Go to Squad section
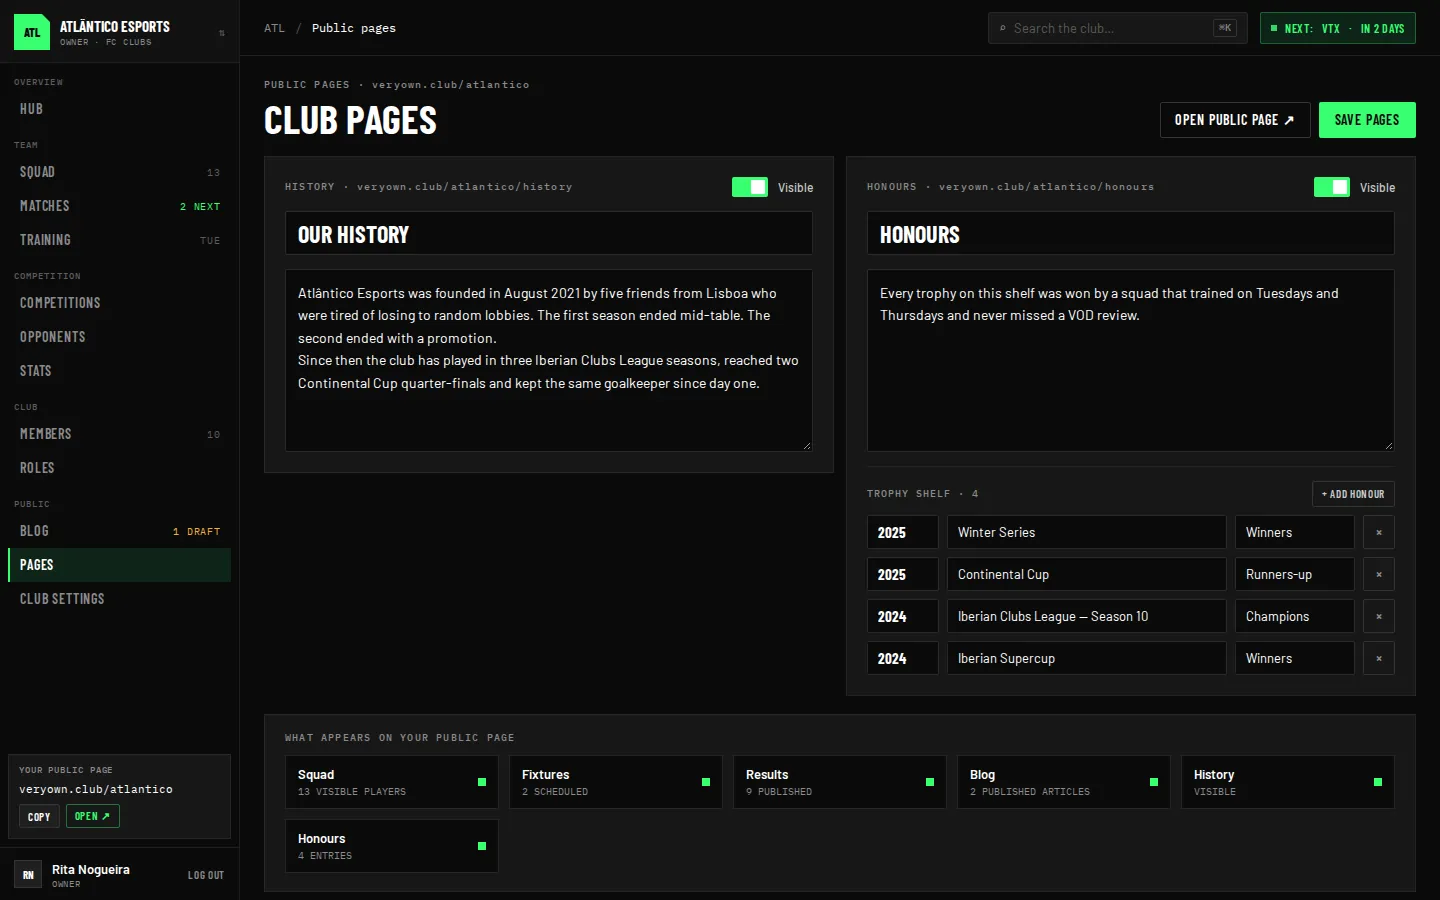The width and height of the screenshot is (1440, 900). coord(119,172)
